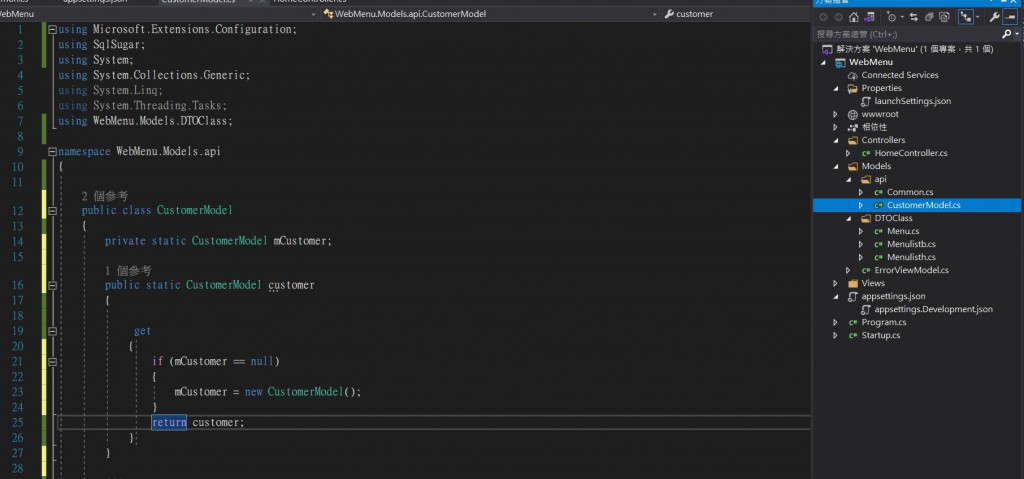Click the class icon in the CustomerModel navigation bar
Image resolution: width=1024 pixels, height=479 pixels.
click(328, 14)
